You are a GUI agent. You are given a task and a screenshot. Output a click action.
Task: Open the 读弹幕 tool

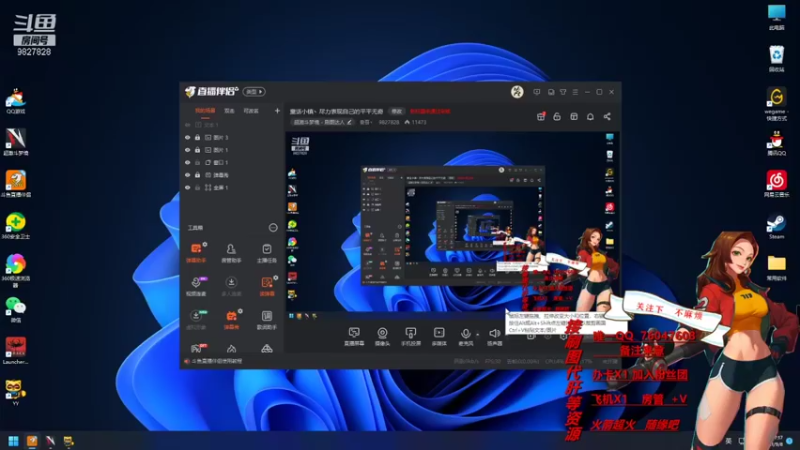266,286
